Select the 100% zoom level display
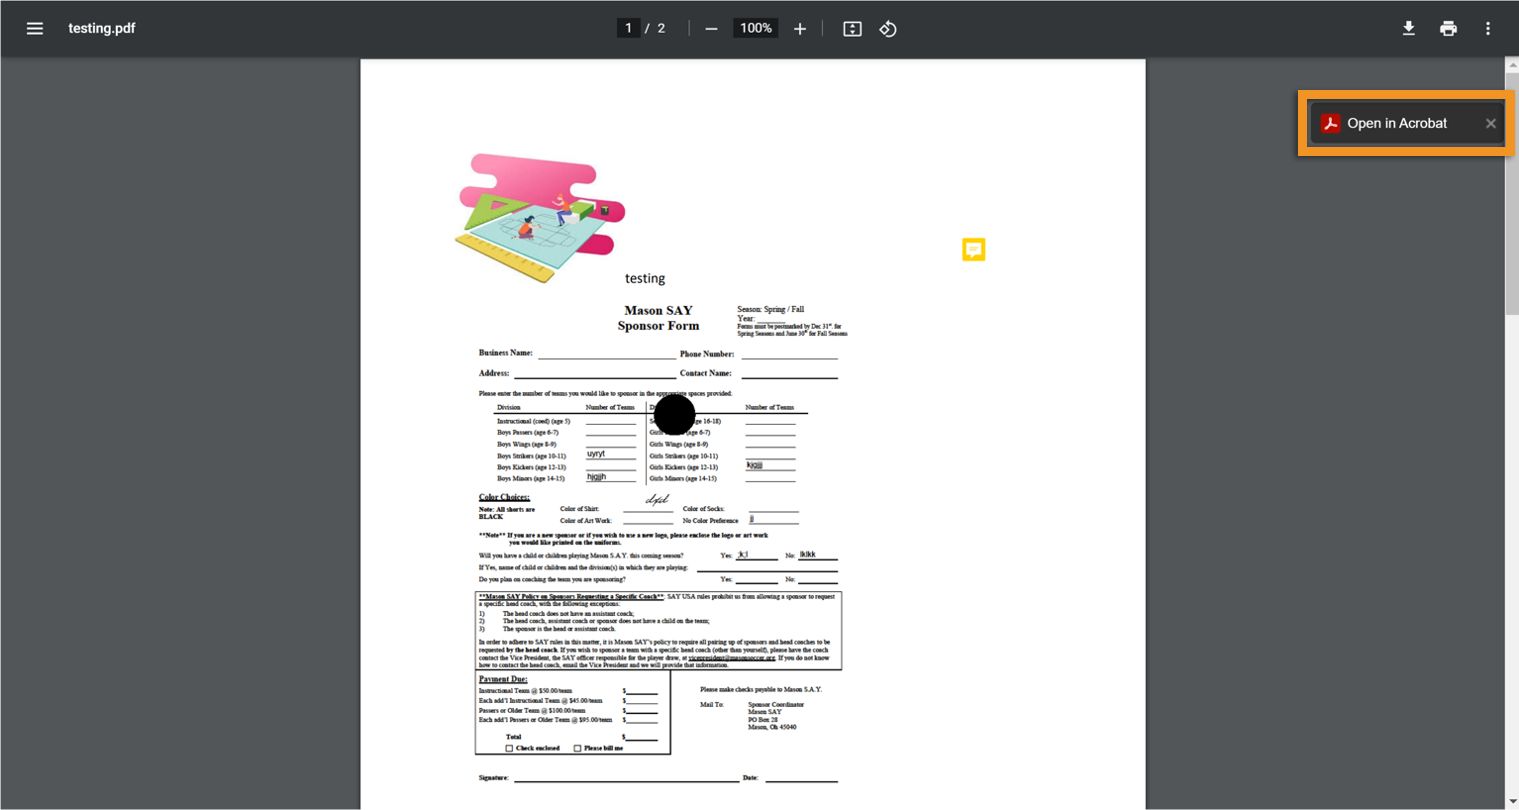Screen dimensions: 1519x810 (755, 28)
